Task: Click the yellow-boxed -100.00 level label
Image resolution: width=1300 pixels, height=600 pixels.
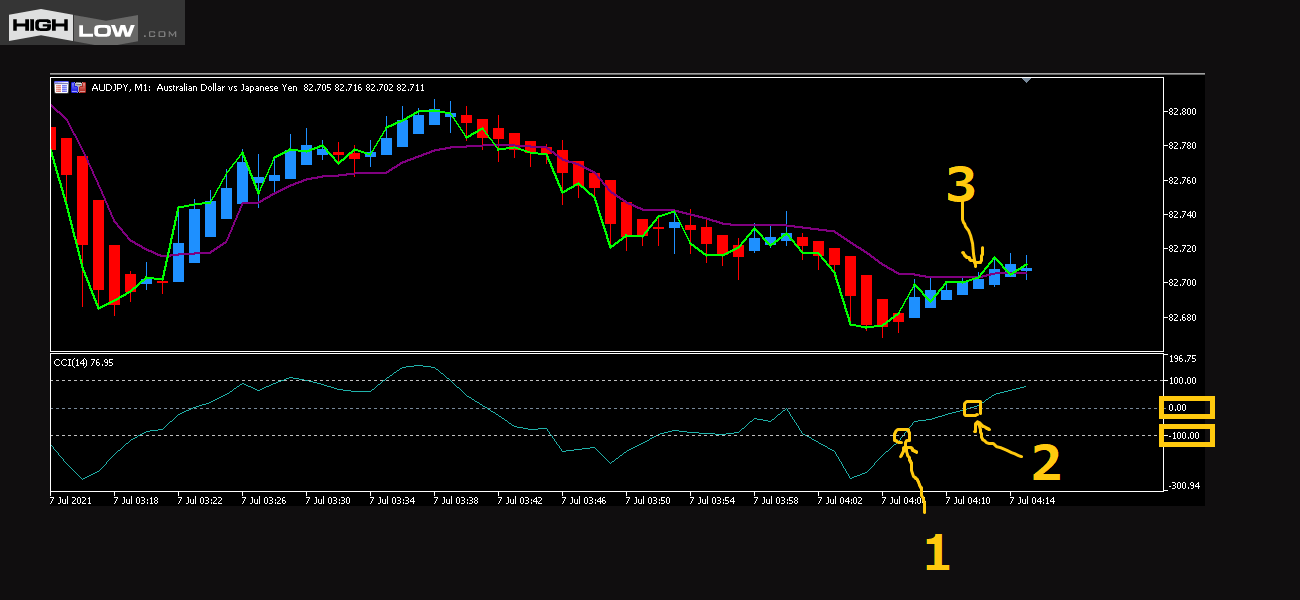Action: [1186, 436]
